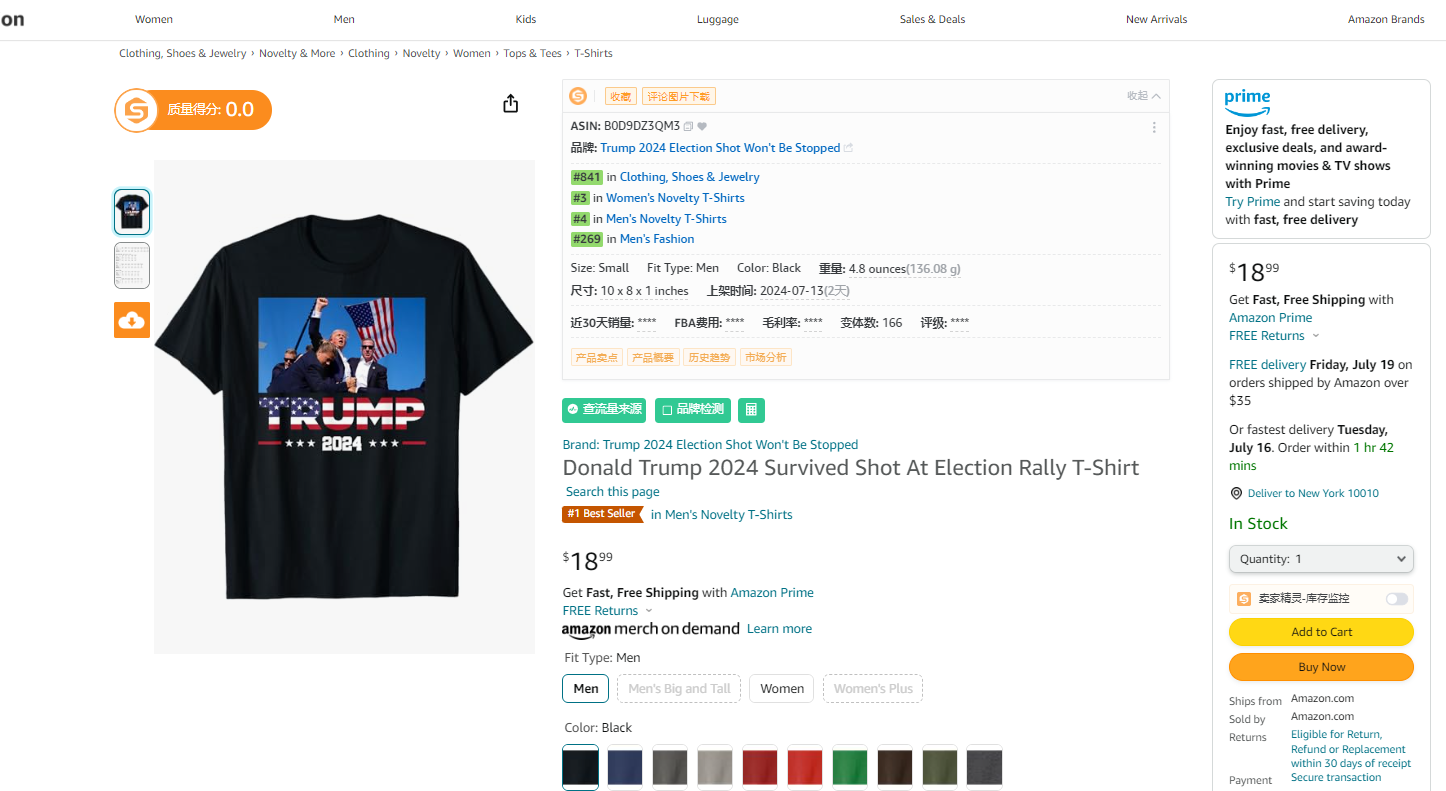Choose the green color swatch
Viewport: 1446px width, 791px height.
tap(850, 767)
